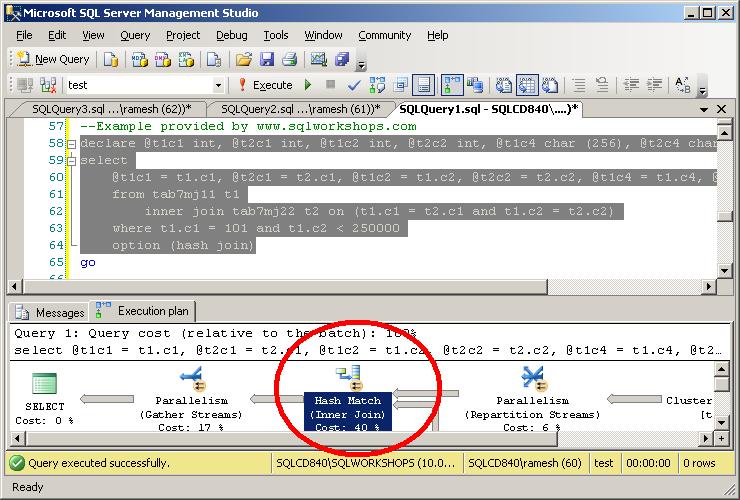740x500 pixels.
Task: Click the Cancel Executing Query stop icon
Action: click(330, 85)
